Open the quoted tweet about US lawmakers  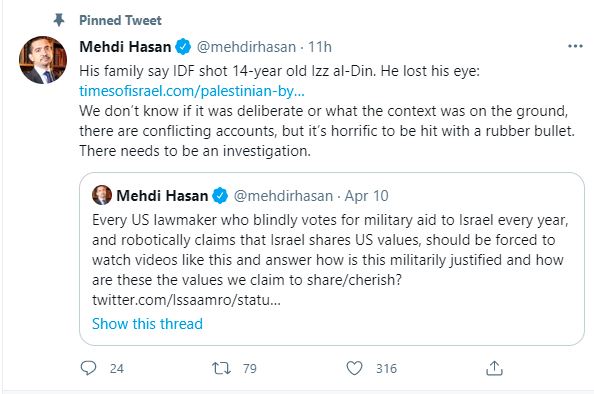click(x=332, y=259)
